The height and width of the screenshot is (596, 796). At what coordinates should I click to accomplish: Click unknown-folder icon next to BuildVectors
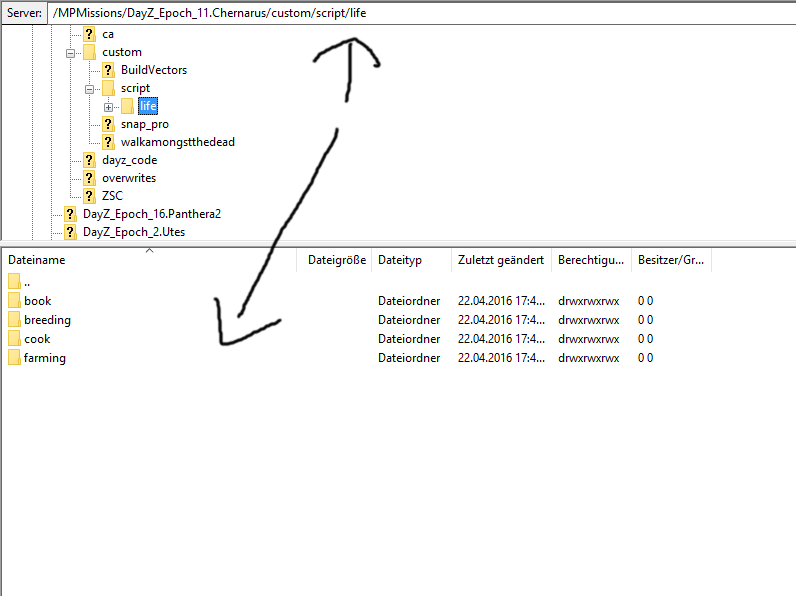pyautogui.click(x=108, y=70)
